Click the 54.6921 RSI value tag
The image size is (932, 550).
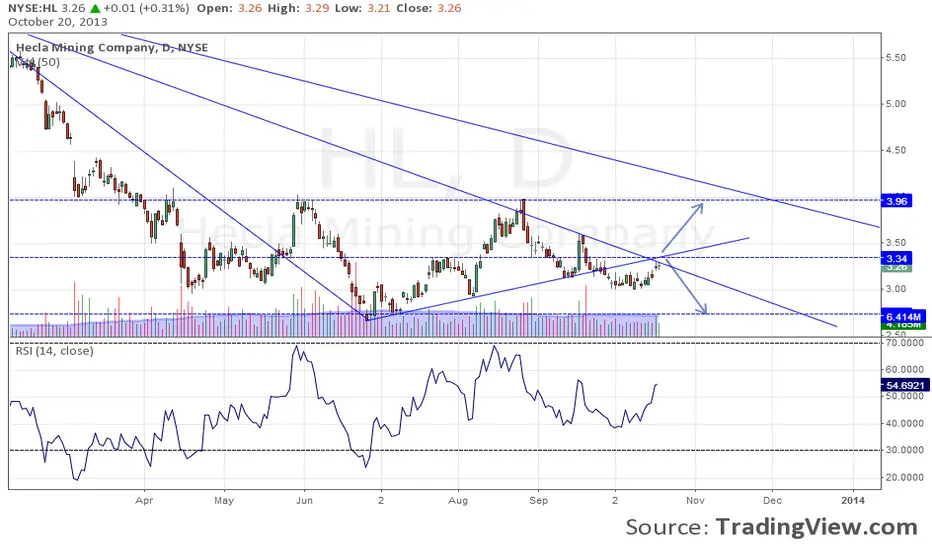905,385
